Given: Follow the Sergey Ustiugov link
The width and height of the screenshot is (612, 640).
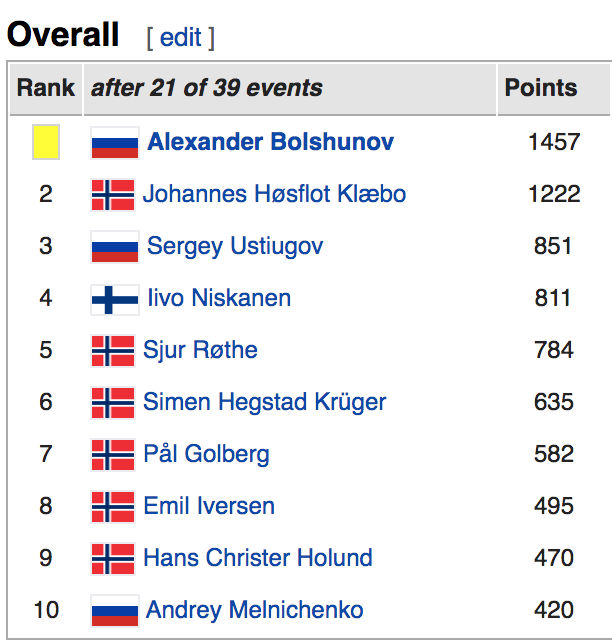Looking at the screenshot, I should click(x=235, y=246).
